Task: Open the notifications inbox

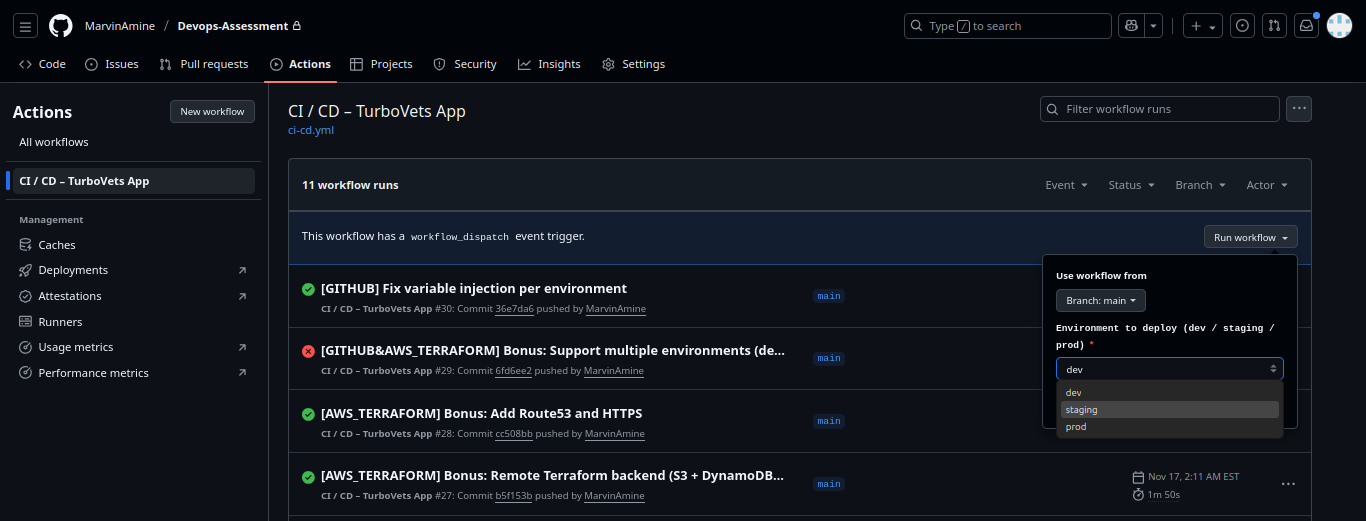Action: (x=1306, y=26)
